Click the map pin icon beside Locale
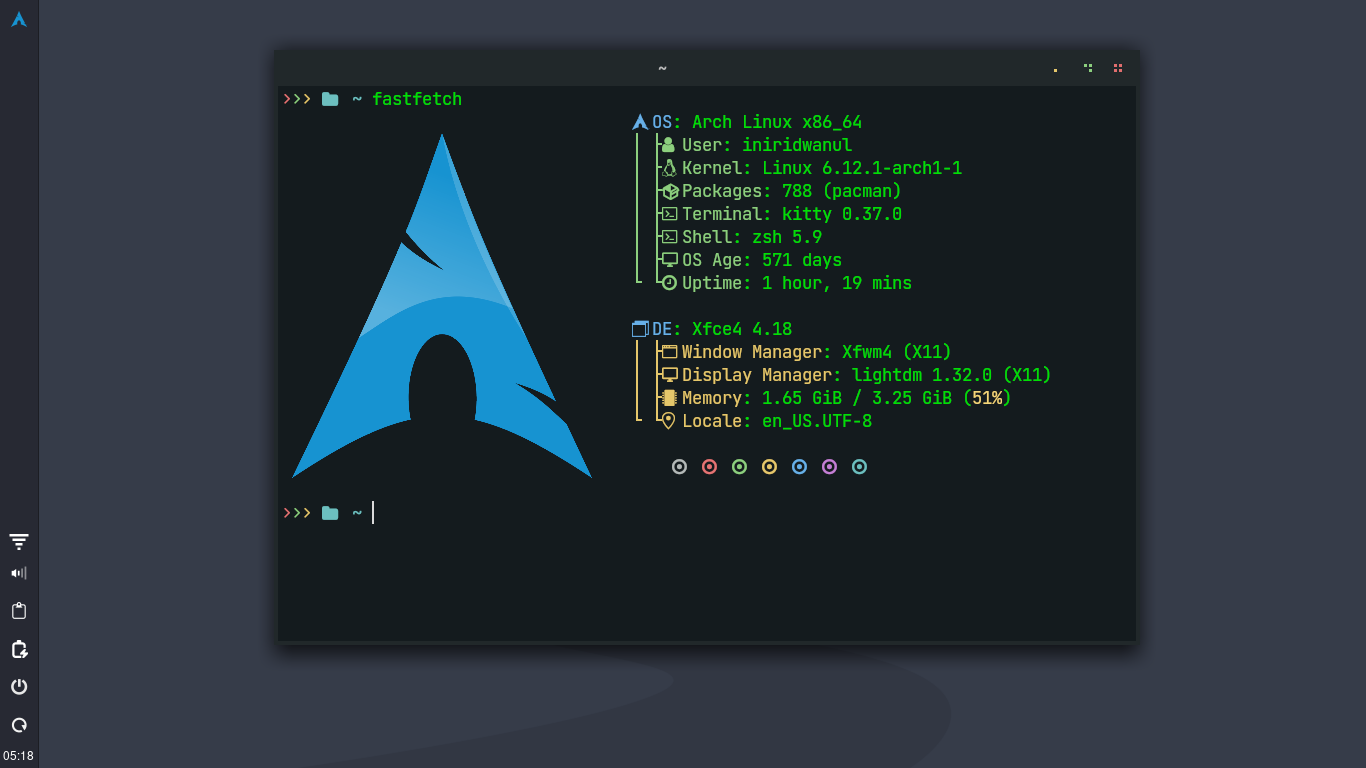This screenshot has width=1366, height=768. pos(669,421)
